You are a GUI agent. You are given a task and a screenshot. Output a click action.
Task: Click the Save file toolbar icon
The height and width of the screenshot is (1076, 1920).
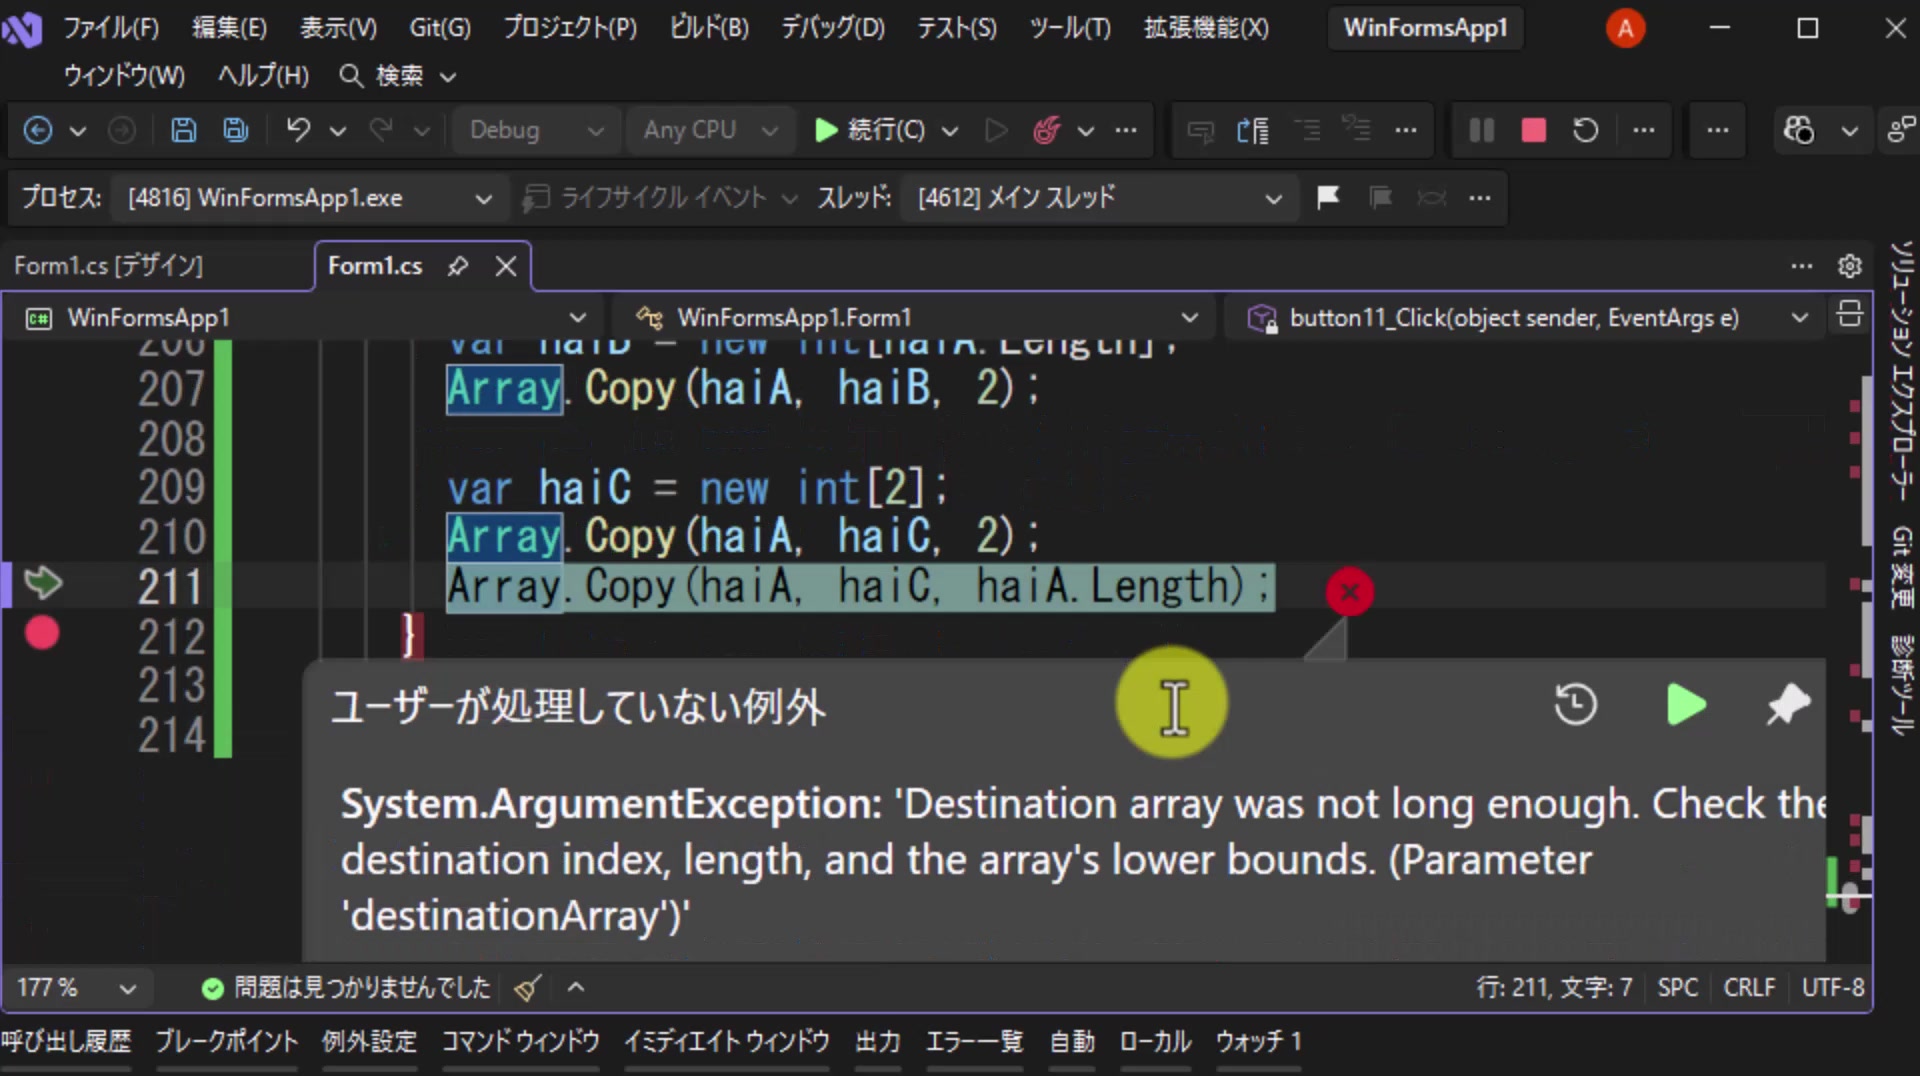pyautogui.click(x=183, y=130)
